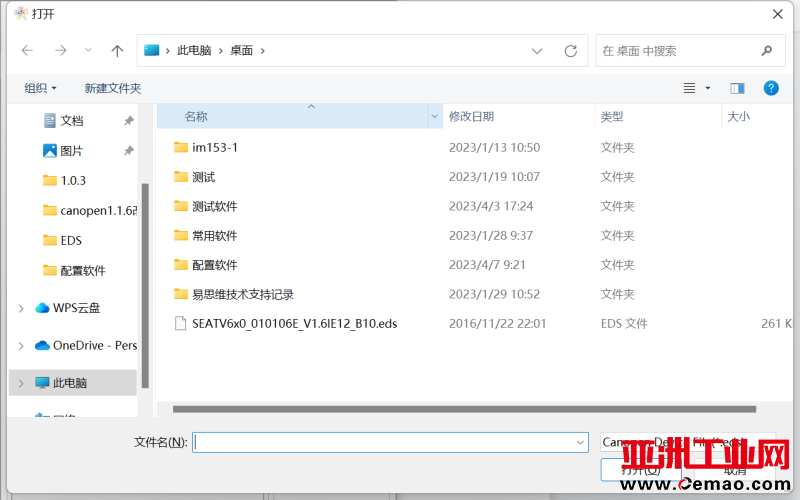Click the search magnifier icon
This screenshot has width=800, height=500.
[766, 51]
